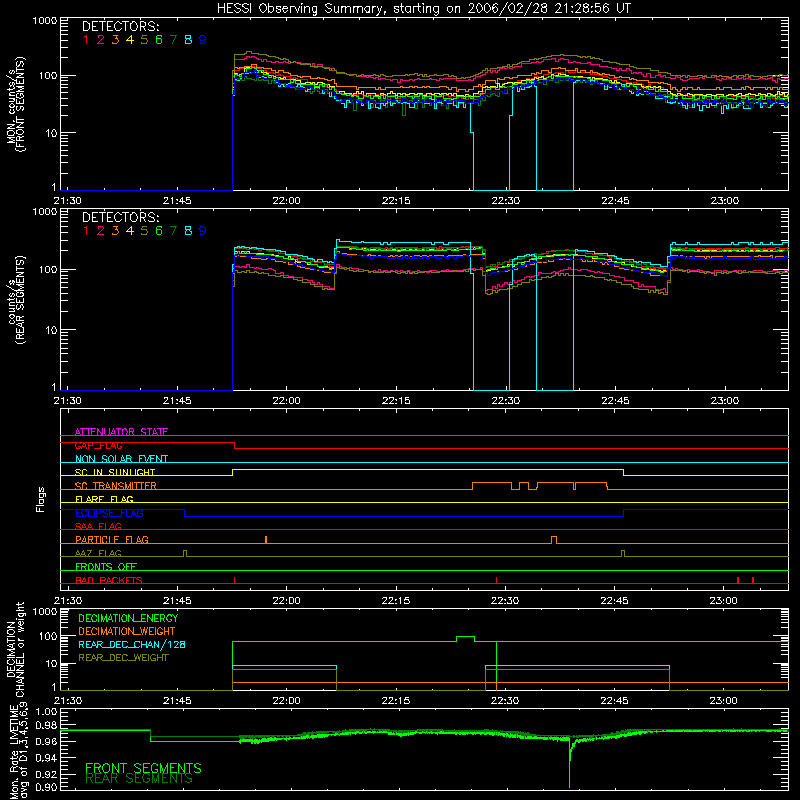
Task: Click detector 6 legend number in front segments plot
Action: (159, 40)
